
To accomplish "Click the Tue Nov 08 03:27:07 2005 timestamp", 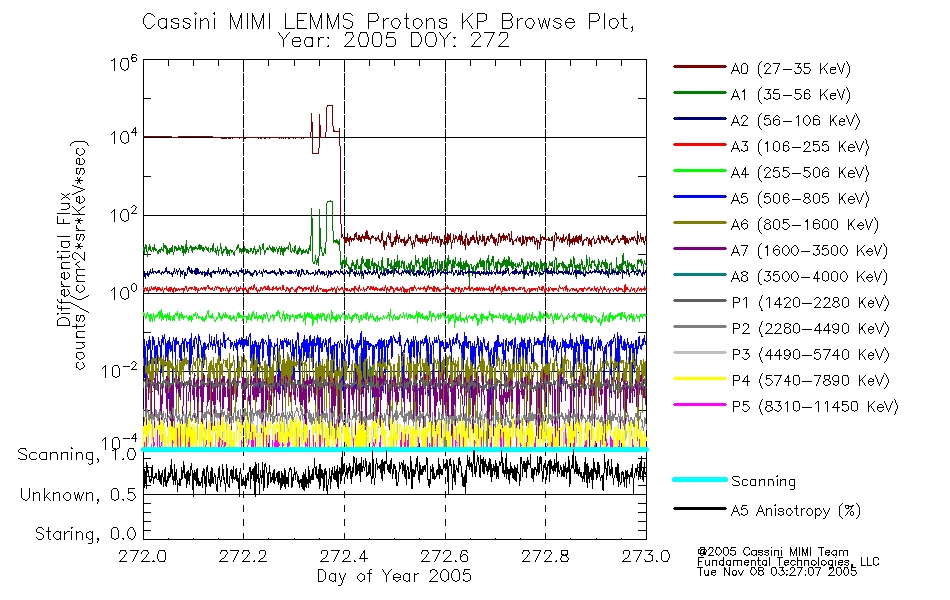I will pyautogui.click(x=777, y=572).
